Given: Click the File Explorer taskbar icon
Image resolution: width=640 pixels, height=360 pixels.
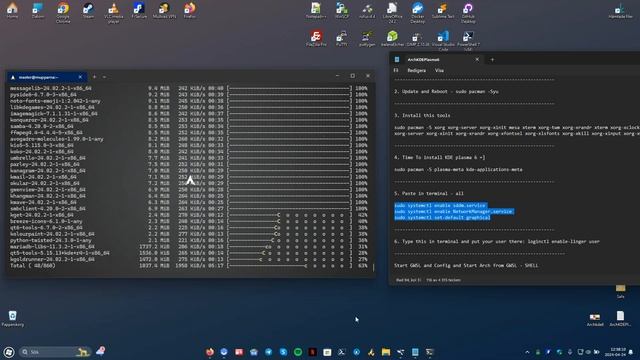Looking at the screenshot, I should point(386,352).
